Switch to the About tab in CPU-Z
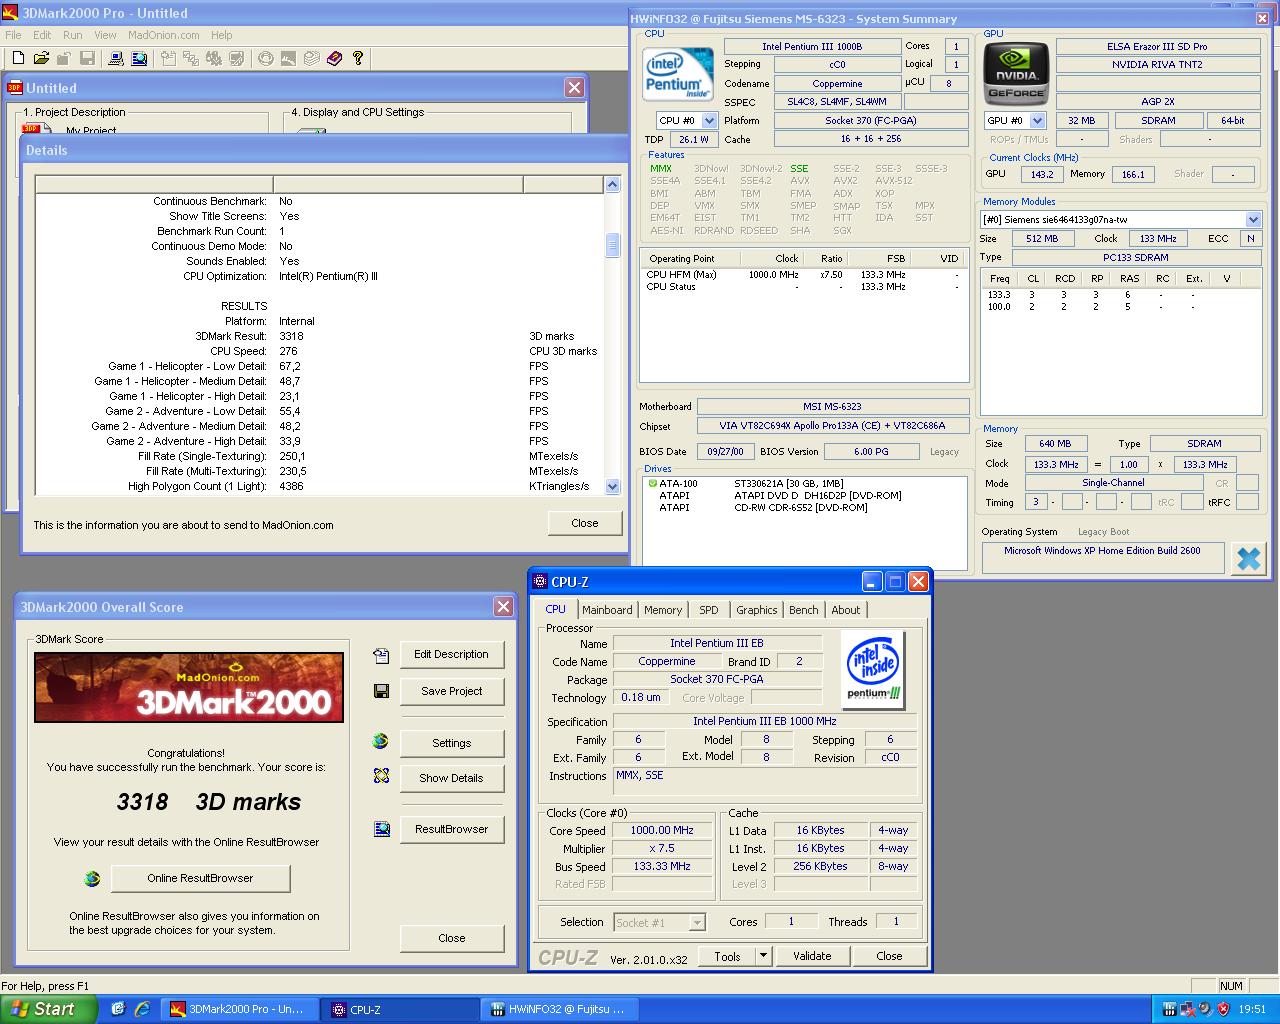Image resolution: width=1280 pixels, height=1024 pixels. [x=846, y=610]
